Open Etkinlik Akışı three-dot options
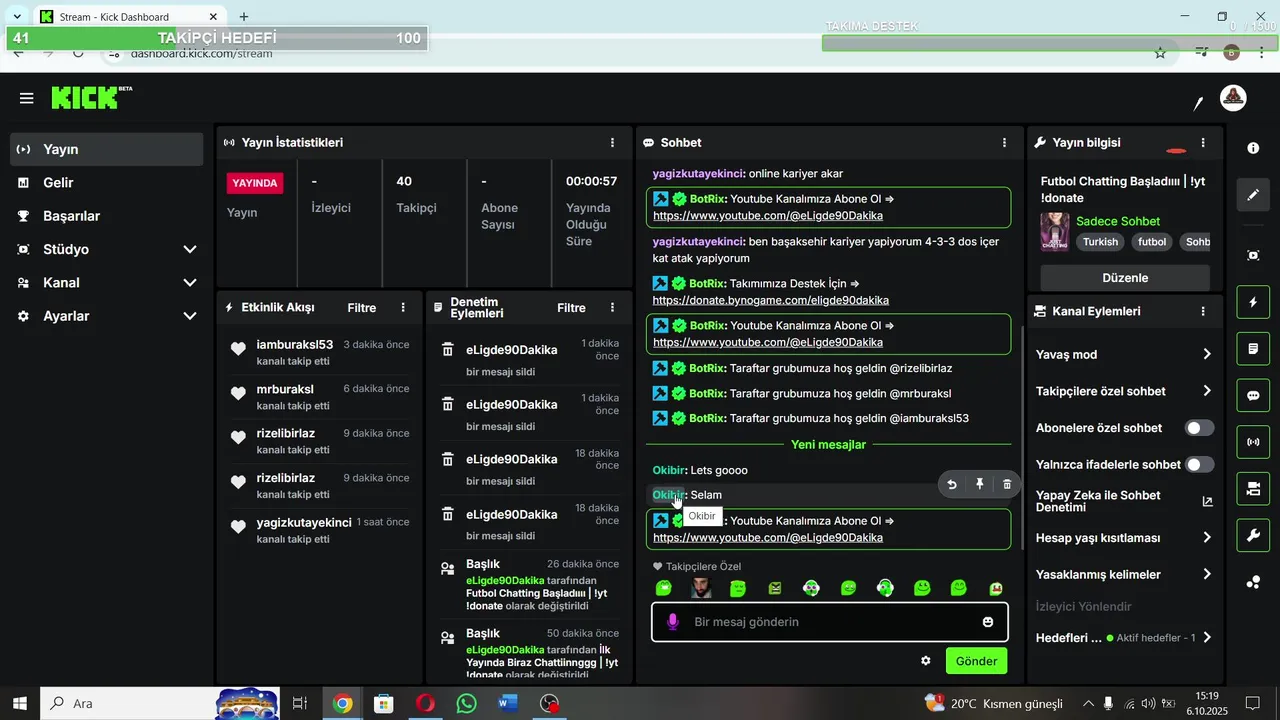The image size is (1280, 720). pyautogui.click(x=403, y=308)
